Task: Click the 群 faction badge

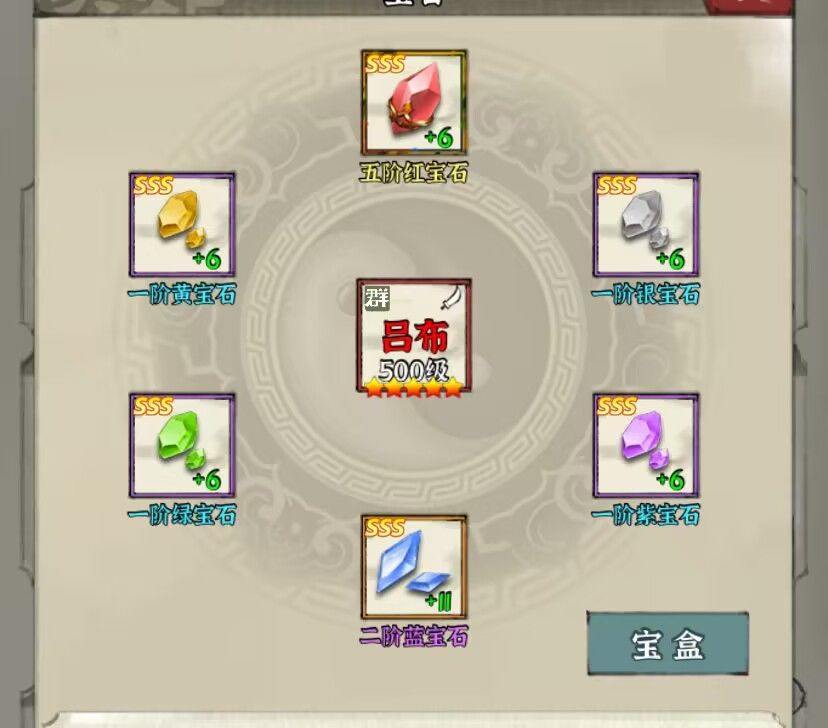Action: point(377,298)
